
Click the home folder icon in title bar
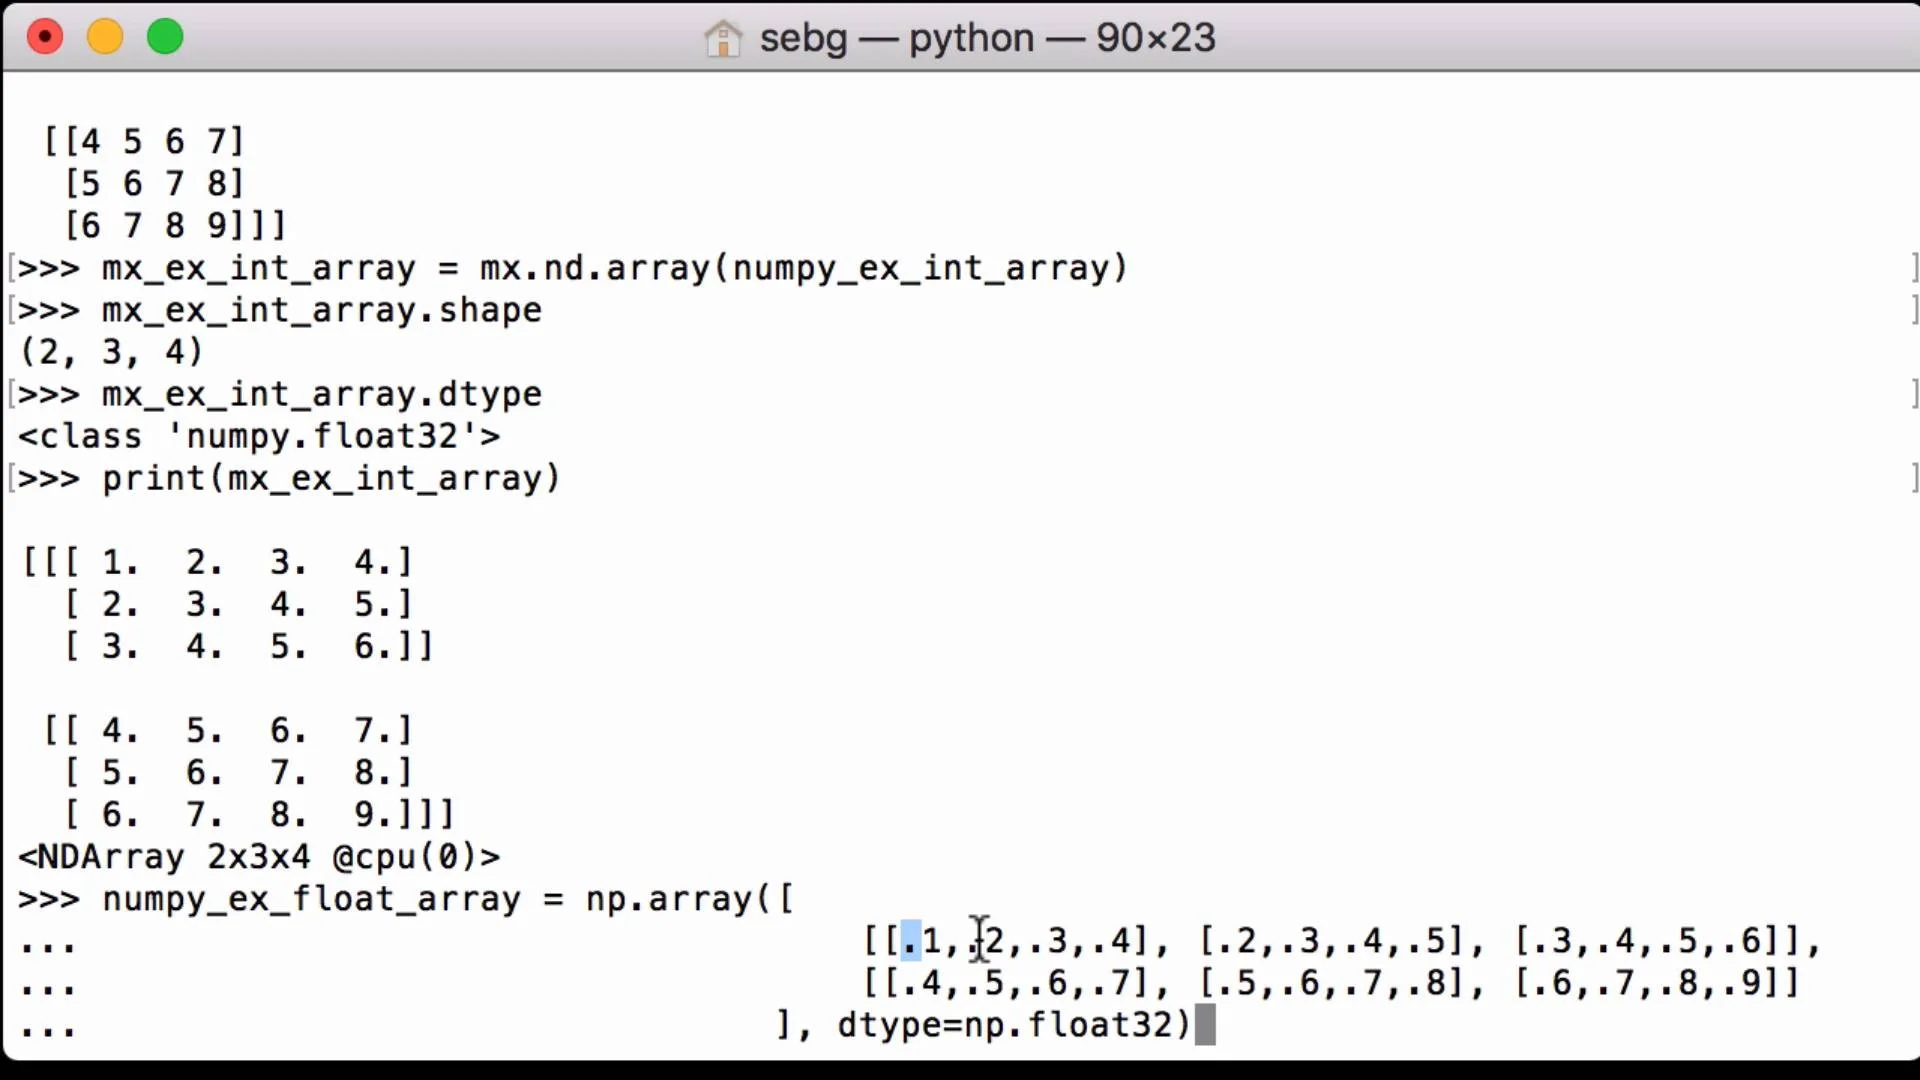point(722,39)
